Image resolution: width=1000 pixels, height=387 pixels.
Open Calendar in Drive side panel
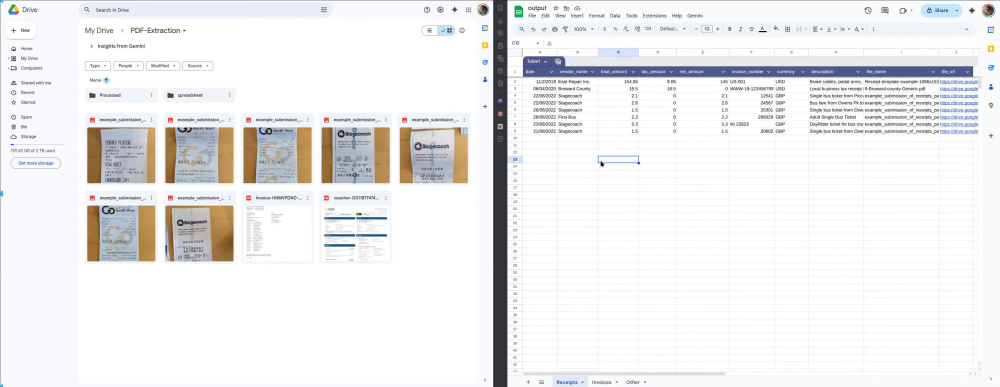click(x=485, y=29)
